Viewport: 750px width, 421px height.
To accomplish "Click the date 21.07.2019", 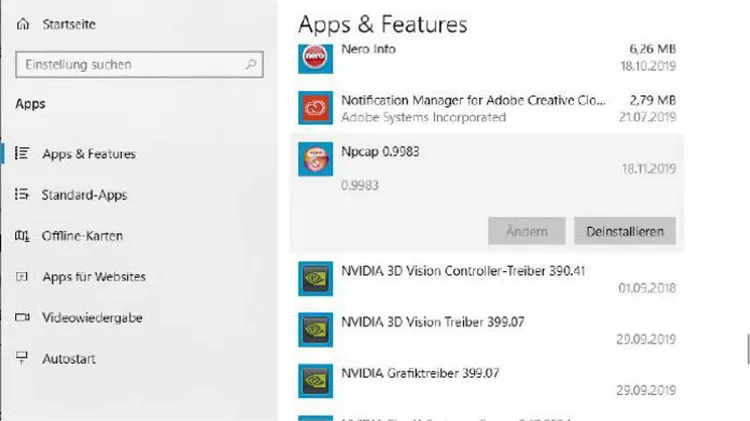I will (x=647, y=117).
